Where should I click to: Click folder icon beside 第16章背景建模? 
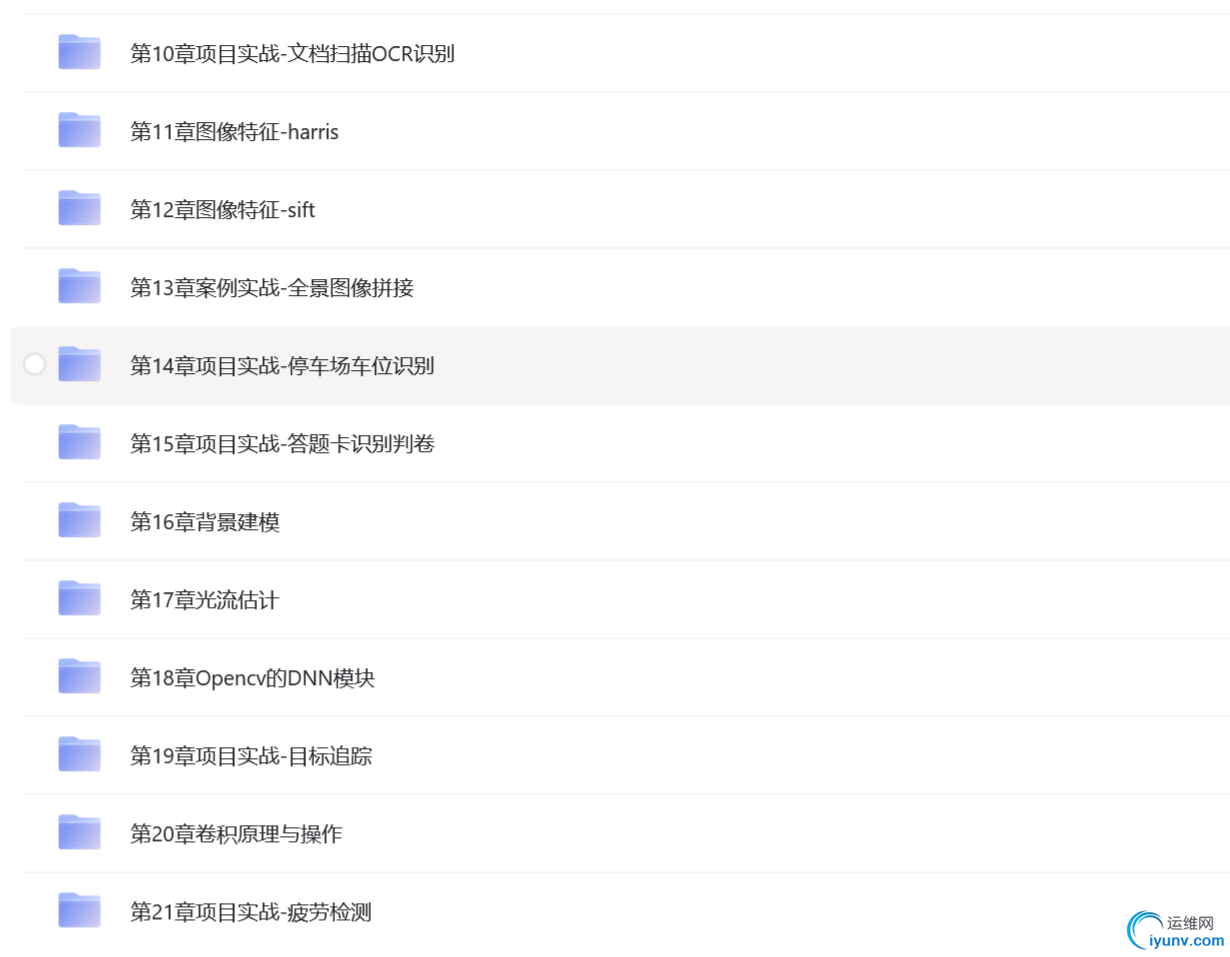click(x=79, y=520)
